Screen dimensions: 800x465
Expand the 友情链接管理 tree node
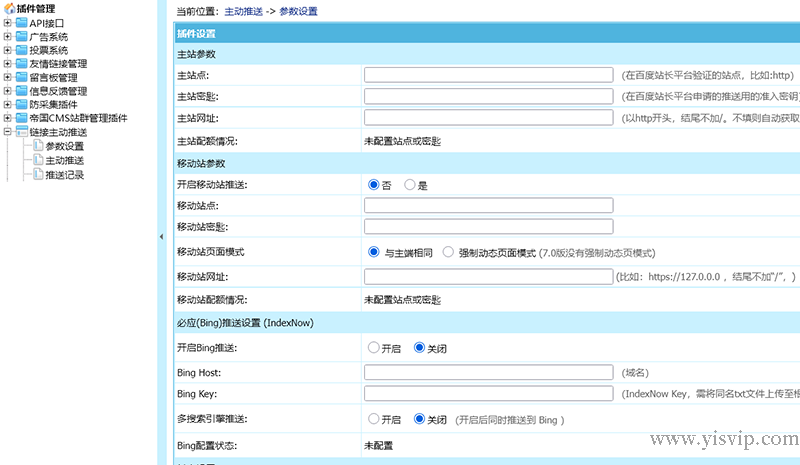pos(7,63)
